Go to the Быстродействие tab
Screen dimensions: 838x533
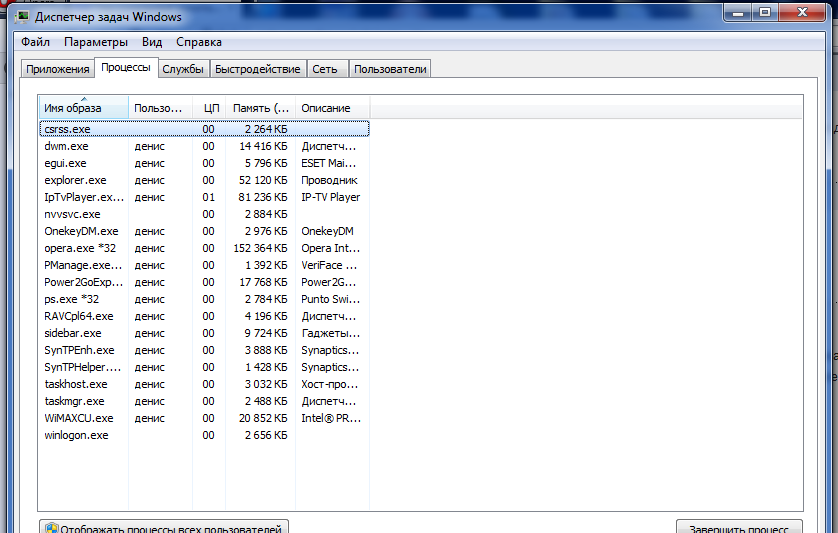257,69
